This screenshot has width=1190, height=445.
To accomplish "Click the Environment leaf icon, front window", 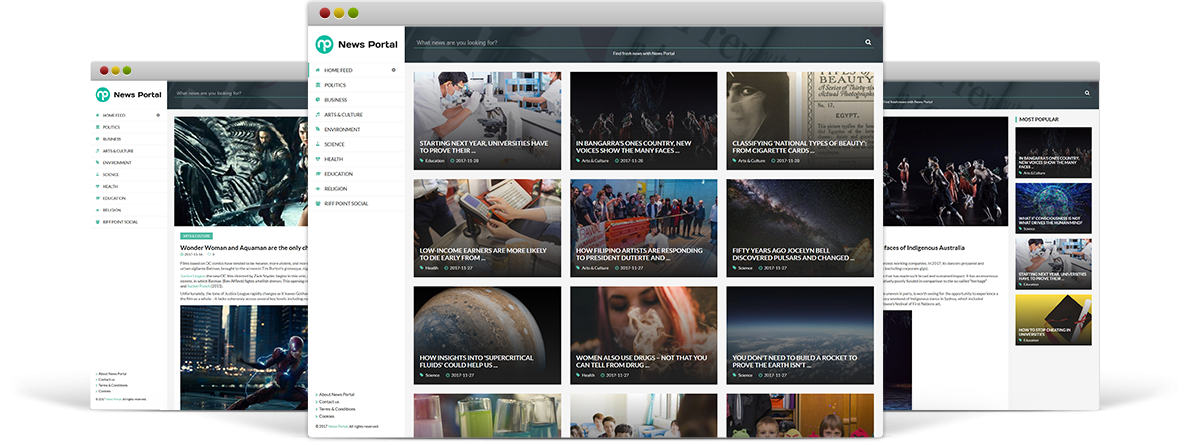I will click(318, 129).
